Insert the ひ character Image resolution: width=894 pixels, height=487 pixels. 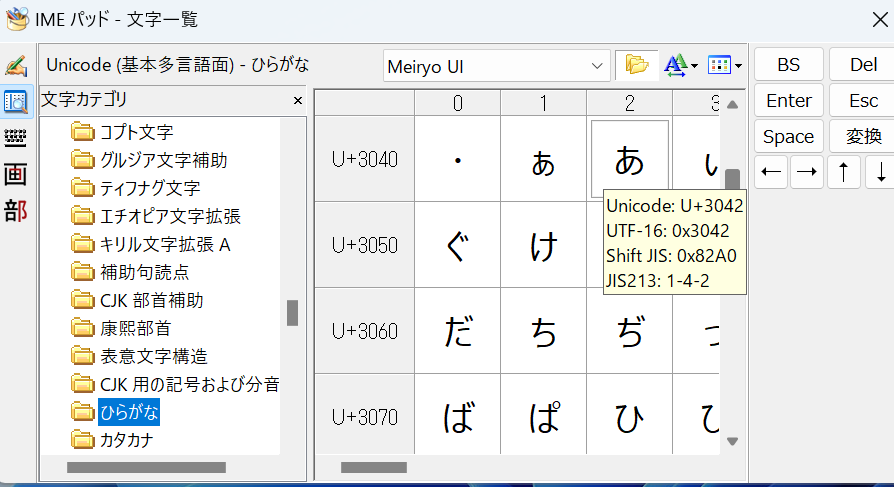point(629,415)
